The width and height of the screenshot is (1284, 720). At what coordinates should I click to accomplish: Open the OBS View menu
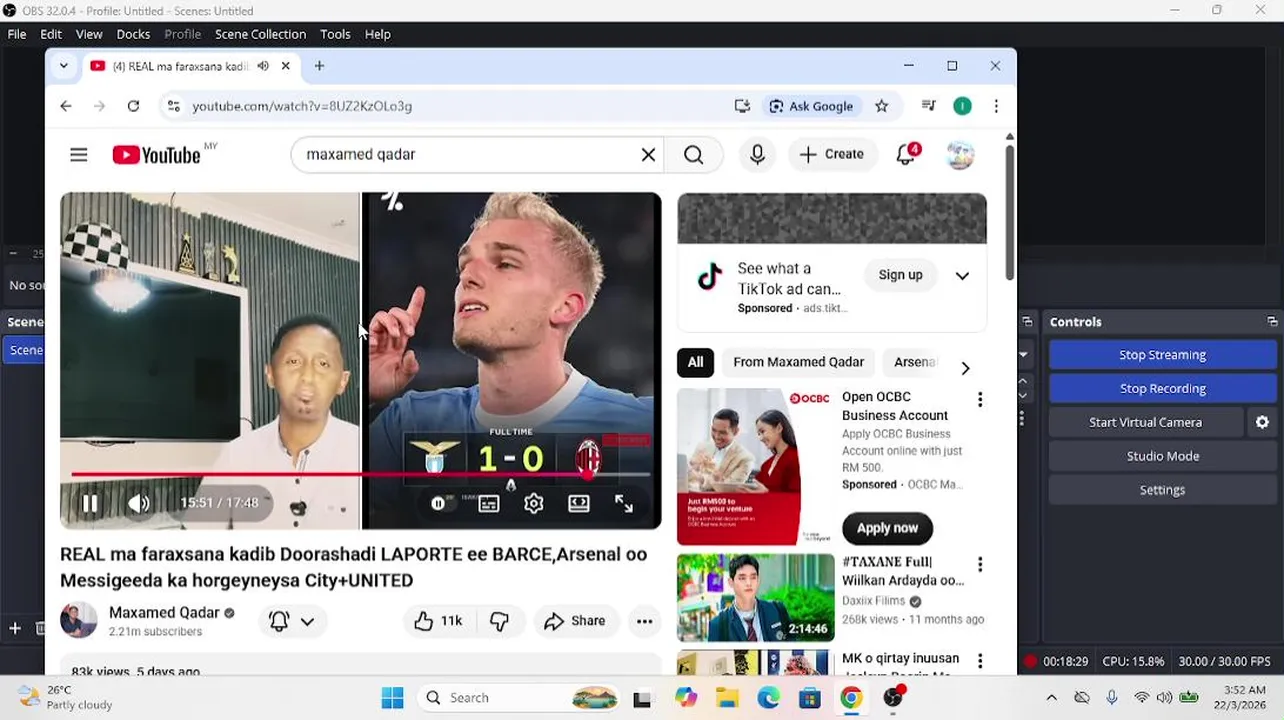(x=89, y=34)
